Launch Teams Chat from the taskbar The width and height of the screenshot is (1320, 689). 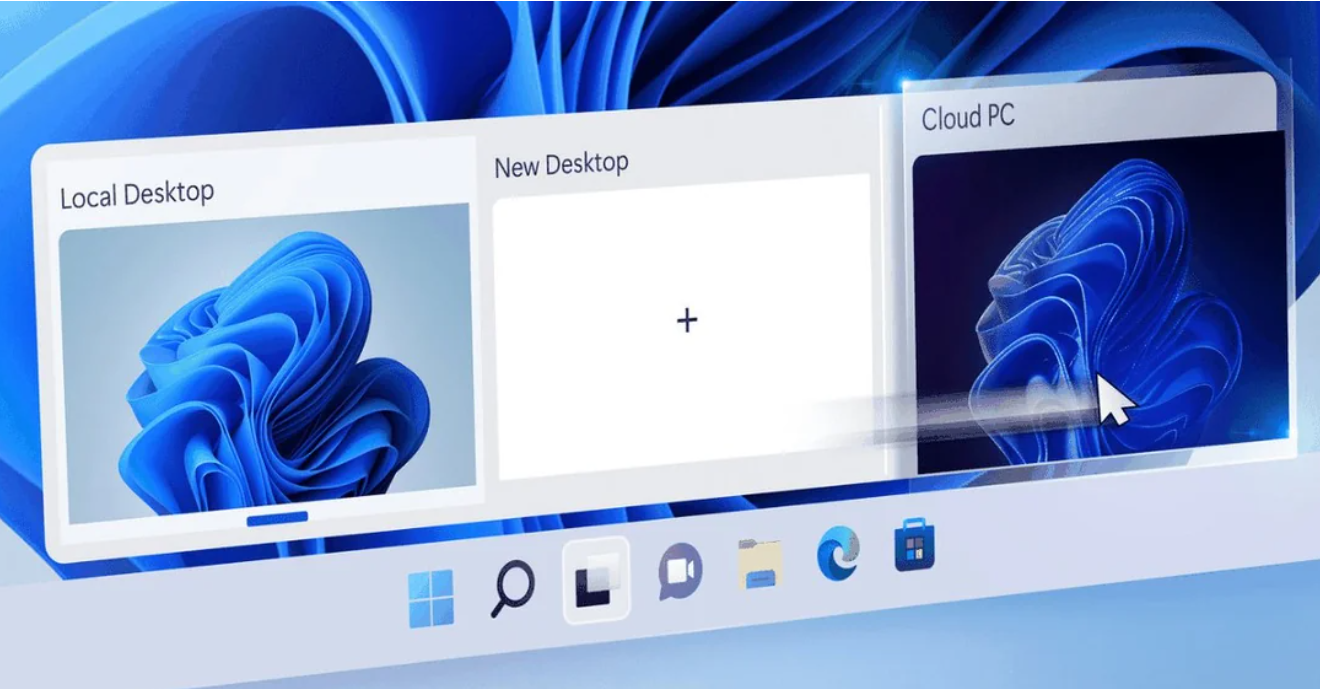pos(680,573)
